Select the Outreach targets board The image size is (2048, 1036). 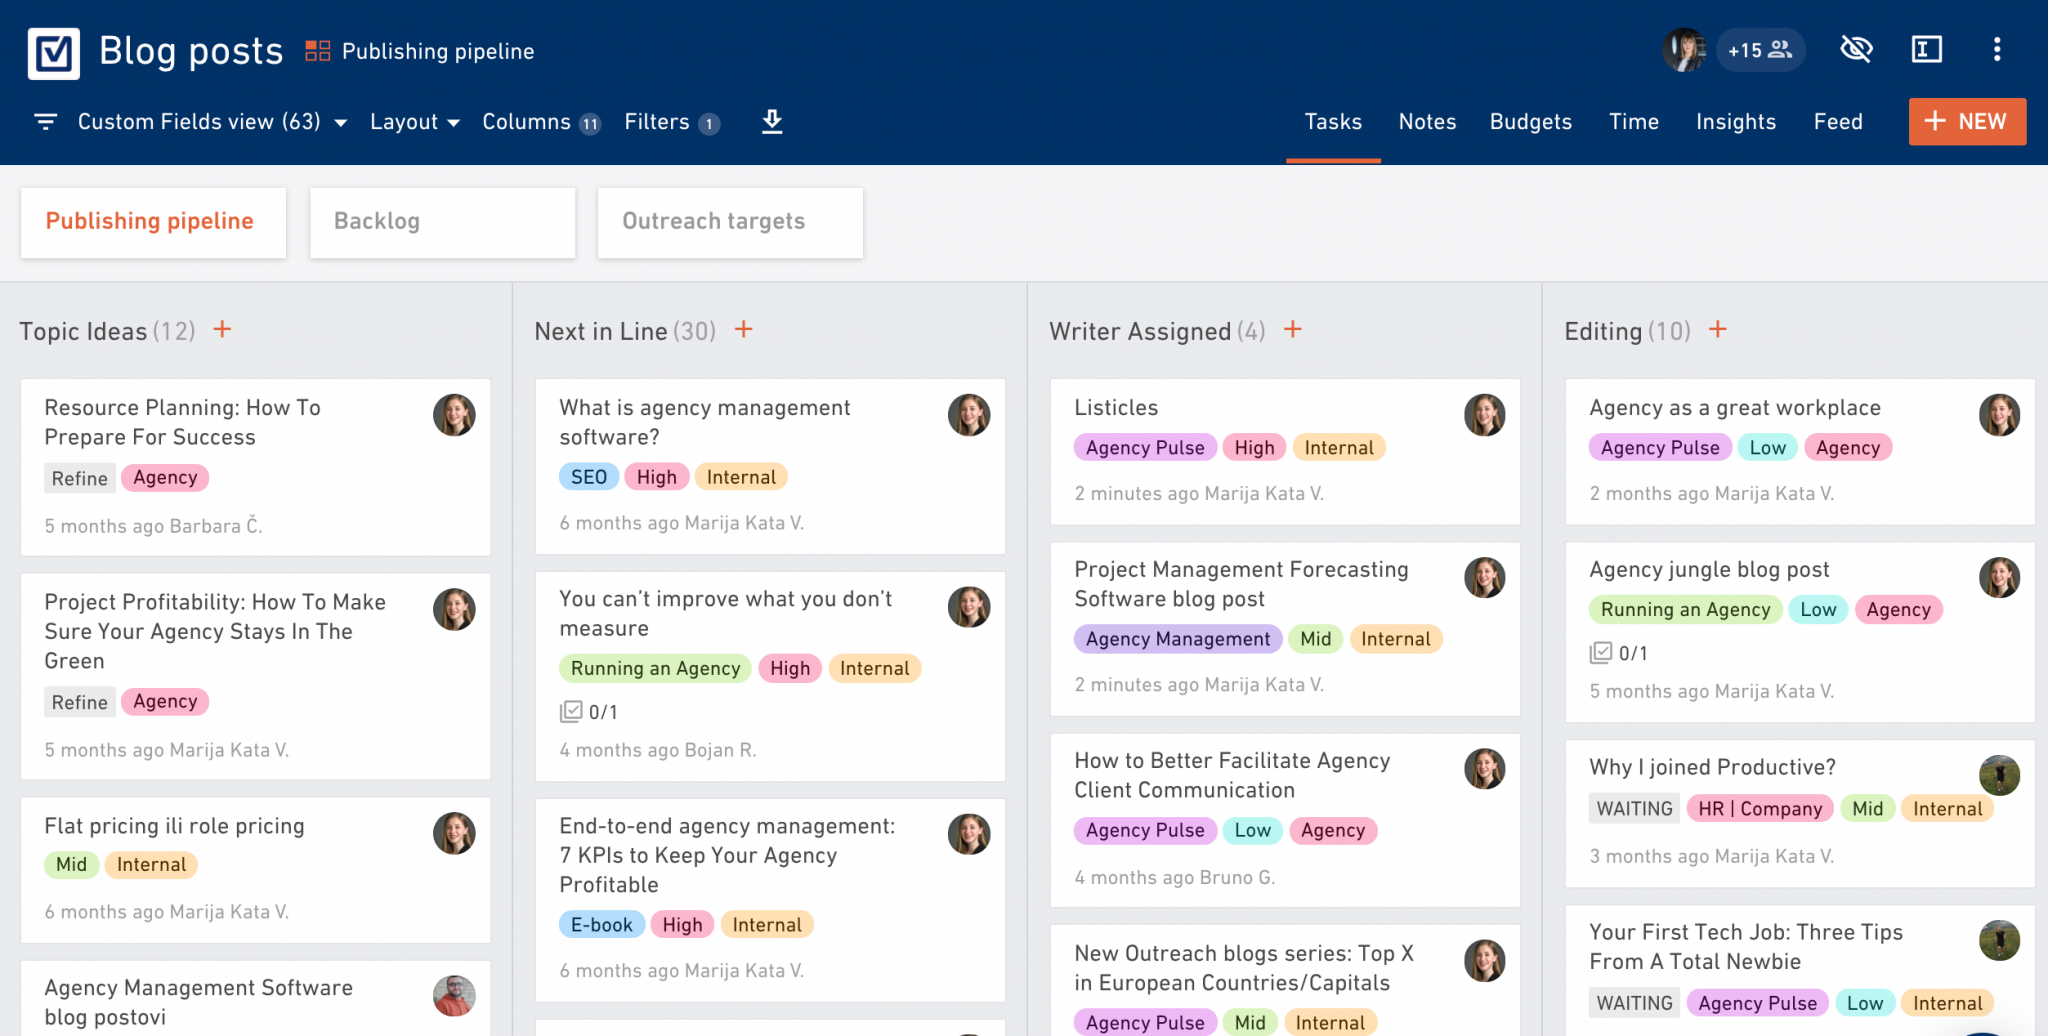coord(730,222)
